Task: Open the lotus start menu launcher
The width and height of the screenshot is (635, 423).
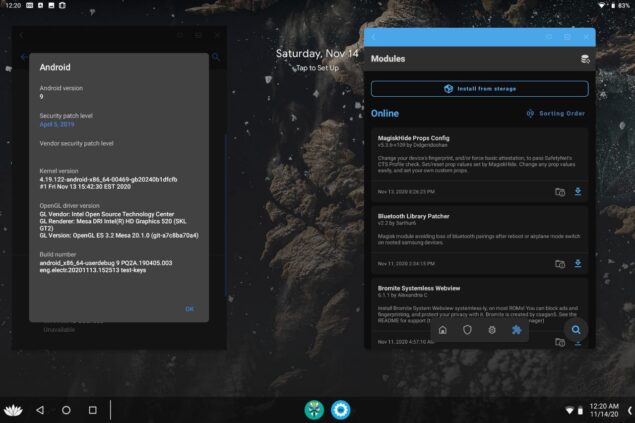Action: pos(14,410)
